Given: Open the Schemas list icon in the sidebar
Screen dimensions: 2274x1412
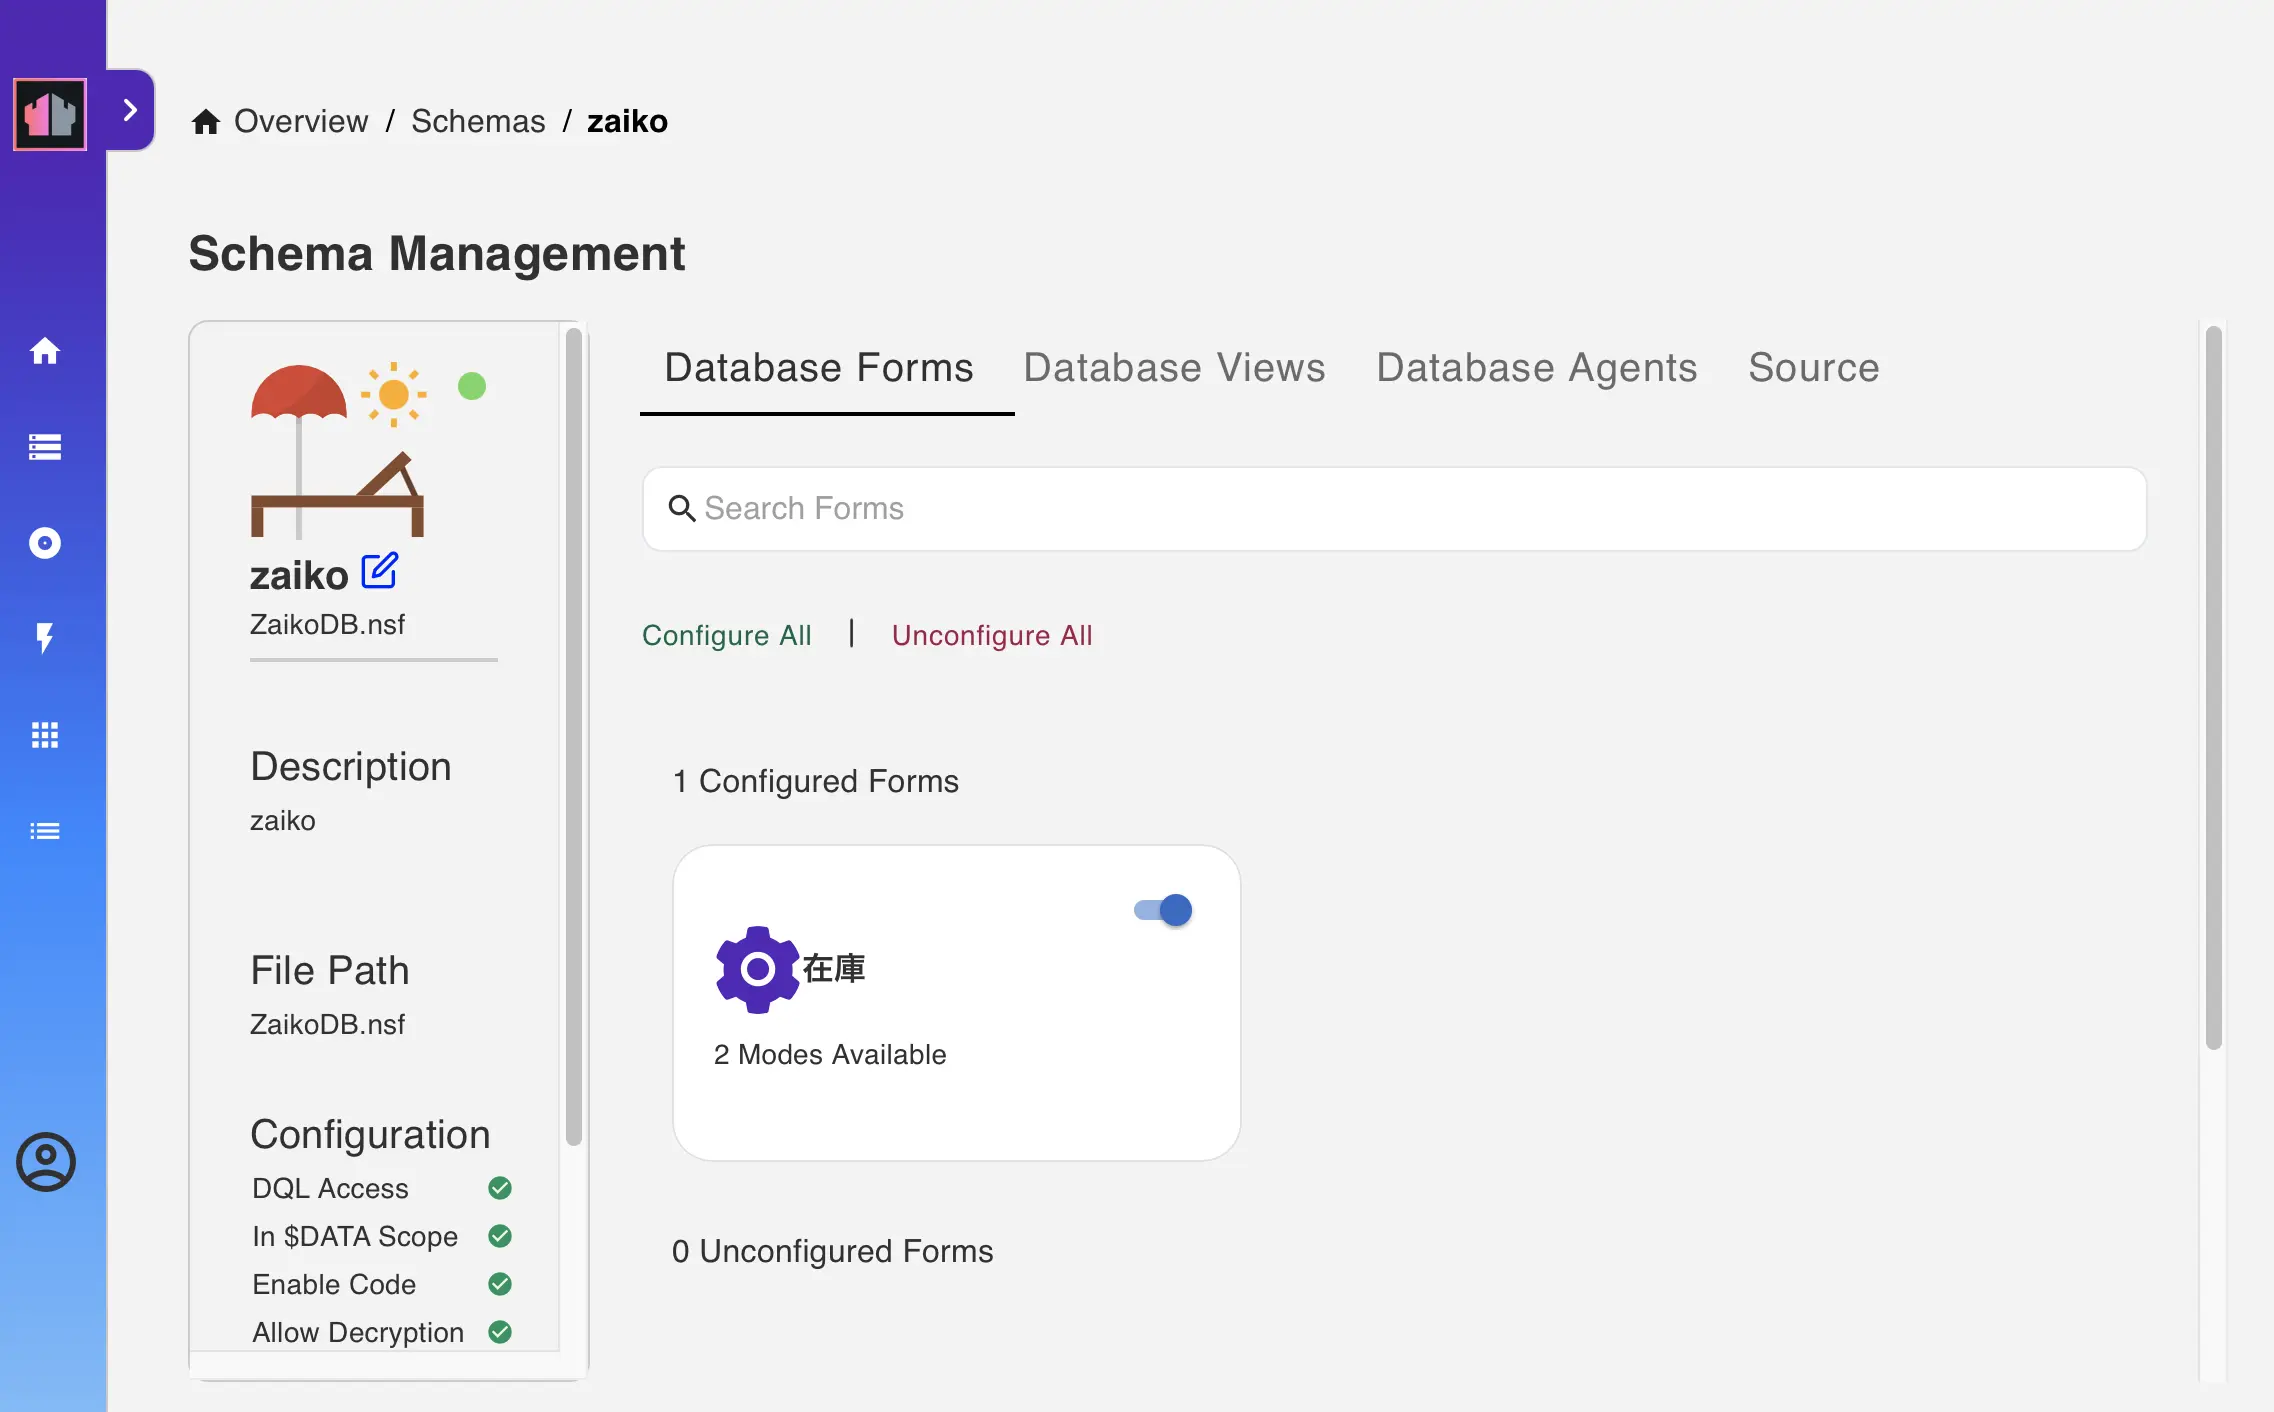Looking at the screenshot, I should (x=45, y=447).
